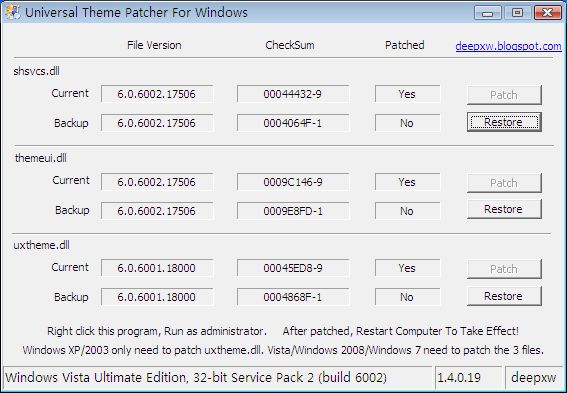Screen dimensions: 567x393
Task: Click the File Version column header
Action: [x=154, y=45]
